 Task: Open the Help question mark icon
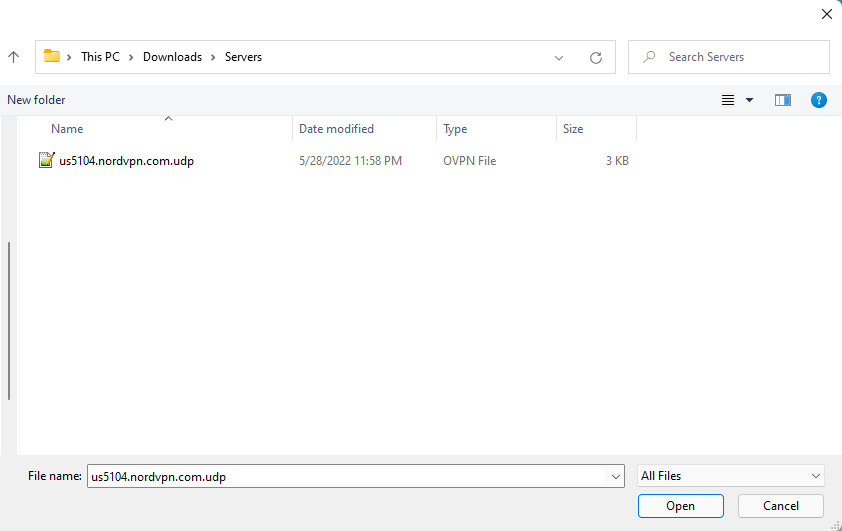click(x=818, y=100)
